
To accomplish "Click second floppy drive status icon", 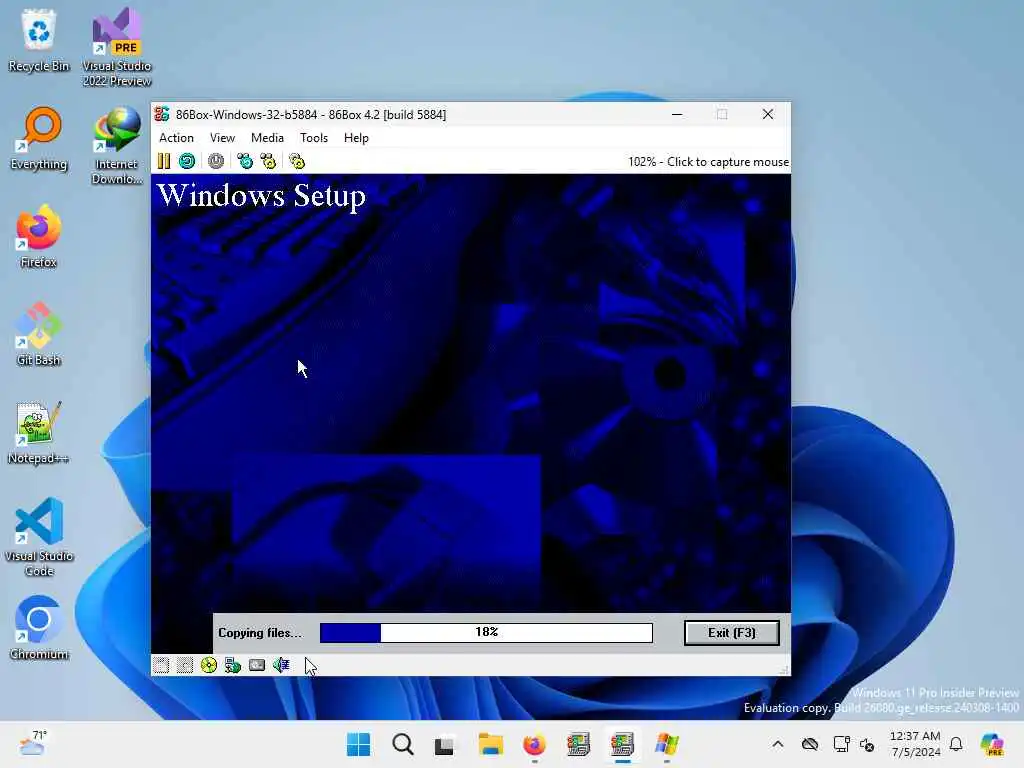I will (x=185, y=665).
